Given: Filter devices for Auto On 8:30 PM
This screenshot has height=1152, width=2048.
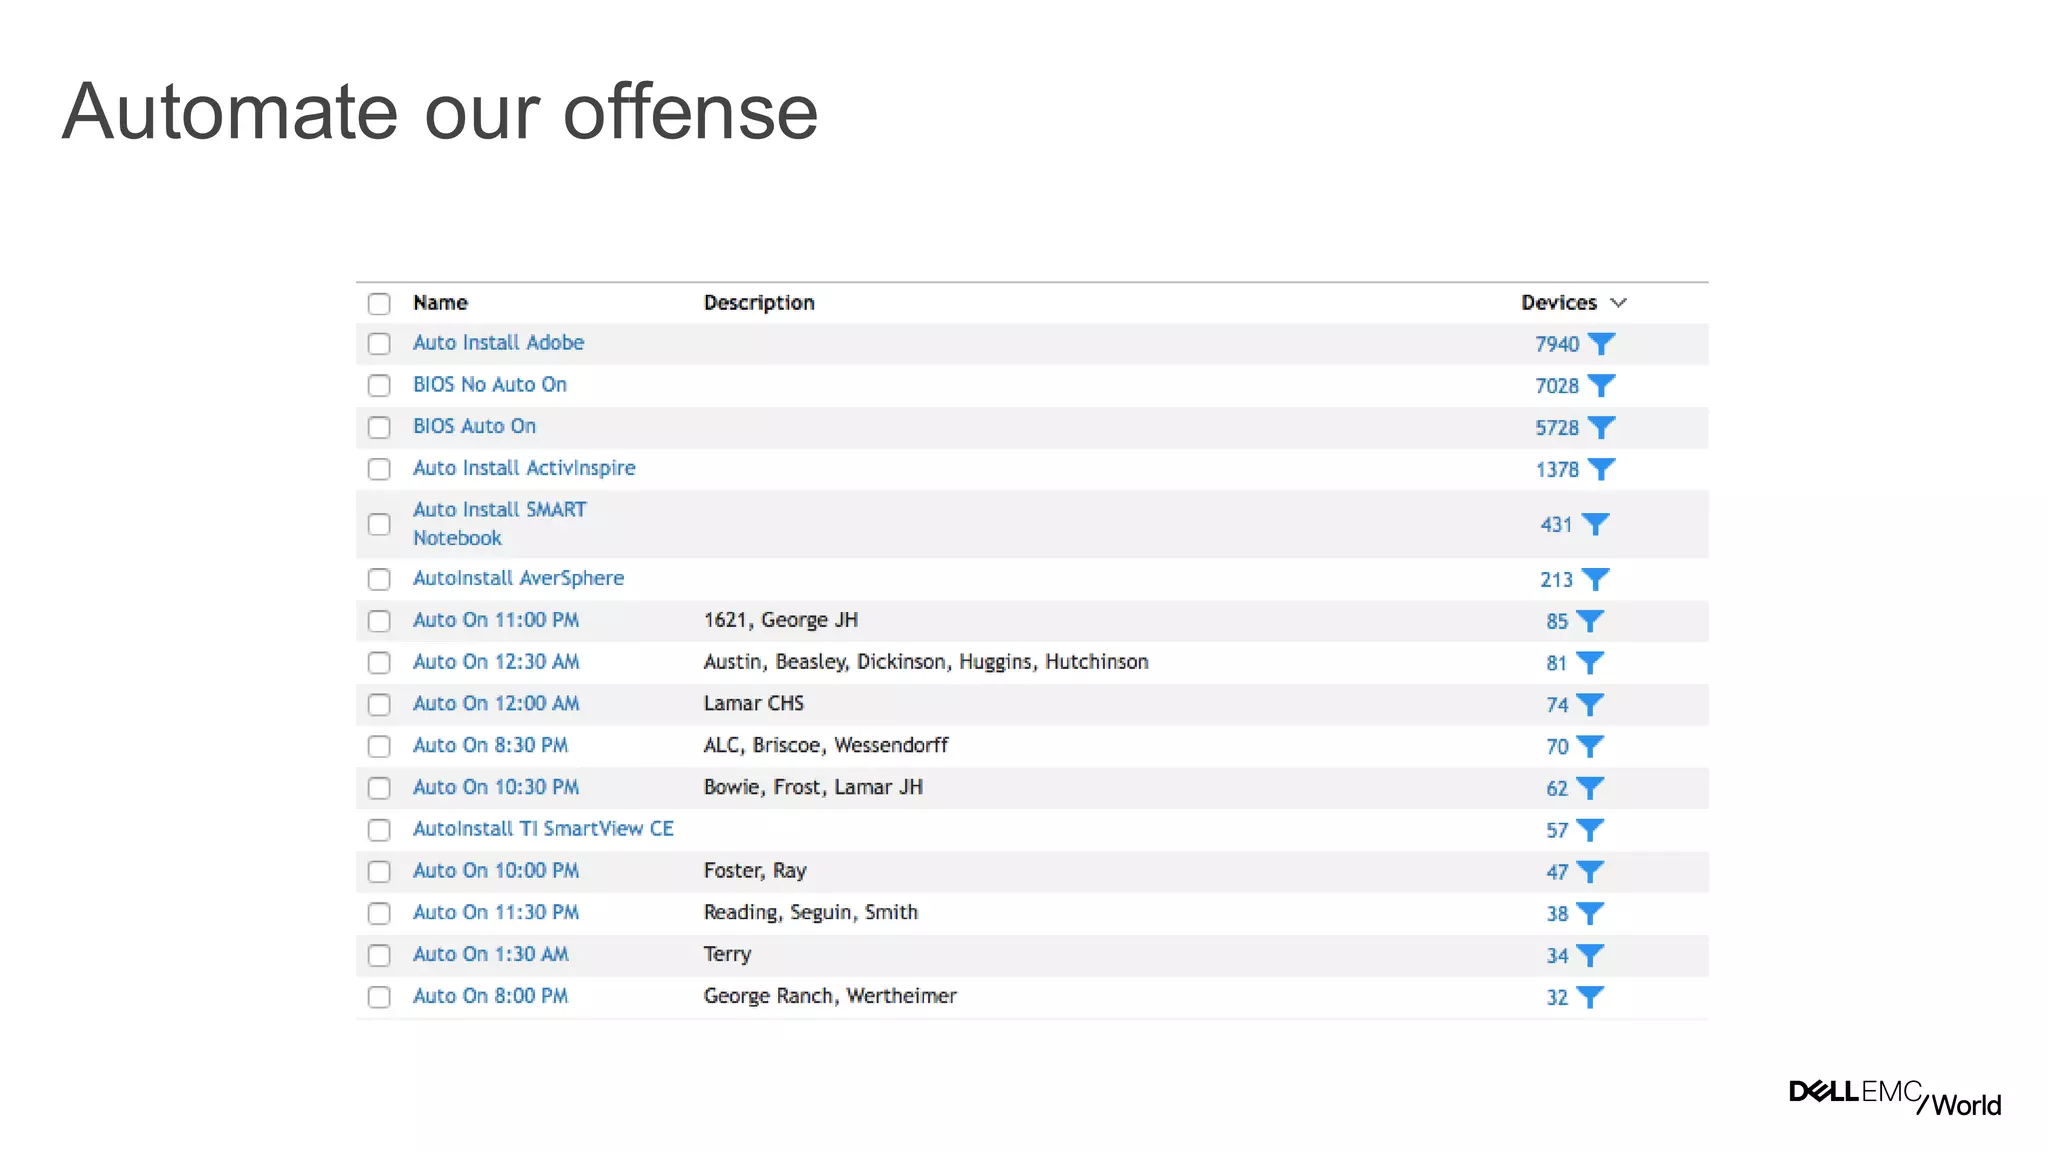Looking at the screenshot, I should [x=1590, y=747].
